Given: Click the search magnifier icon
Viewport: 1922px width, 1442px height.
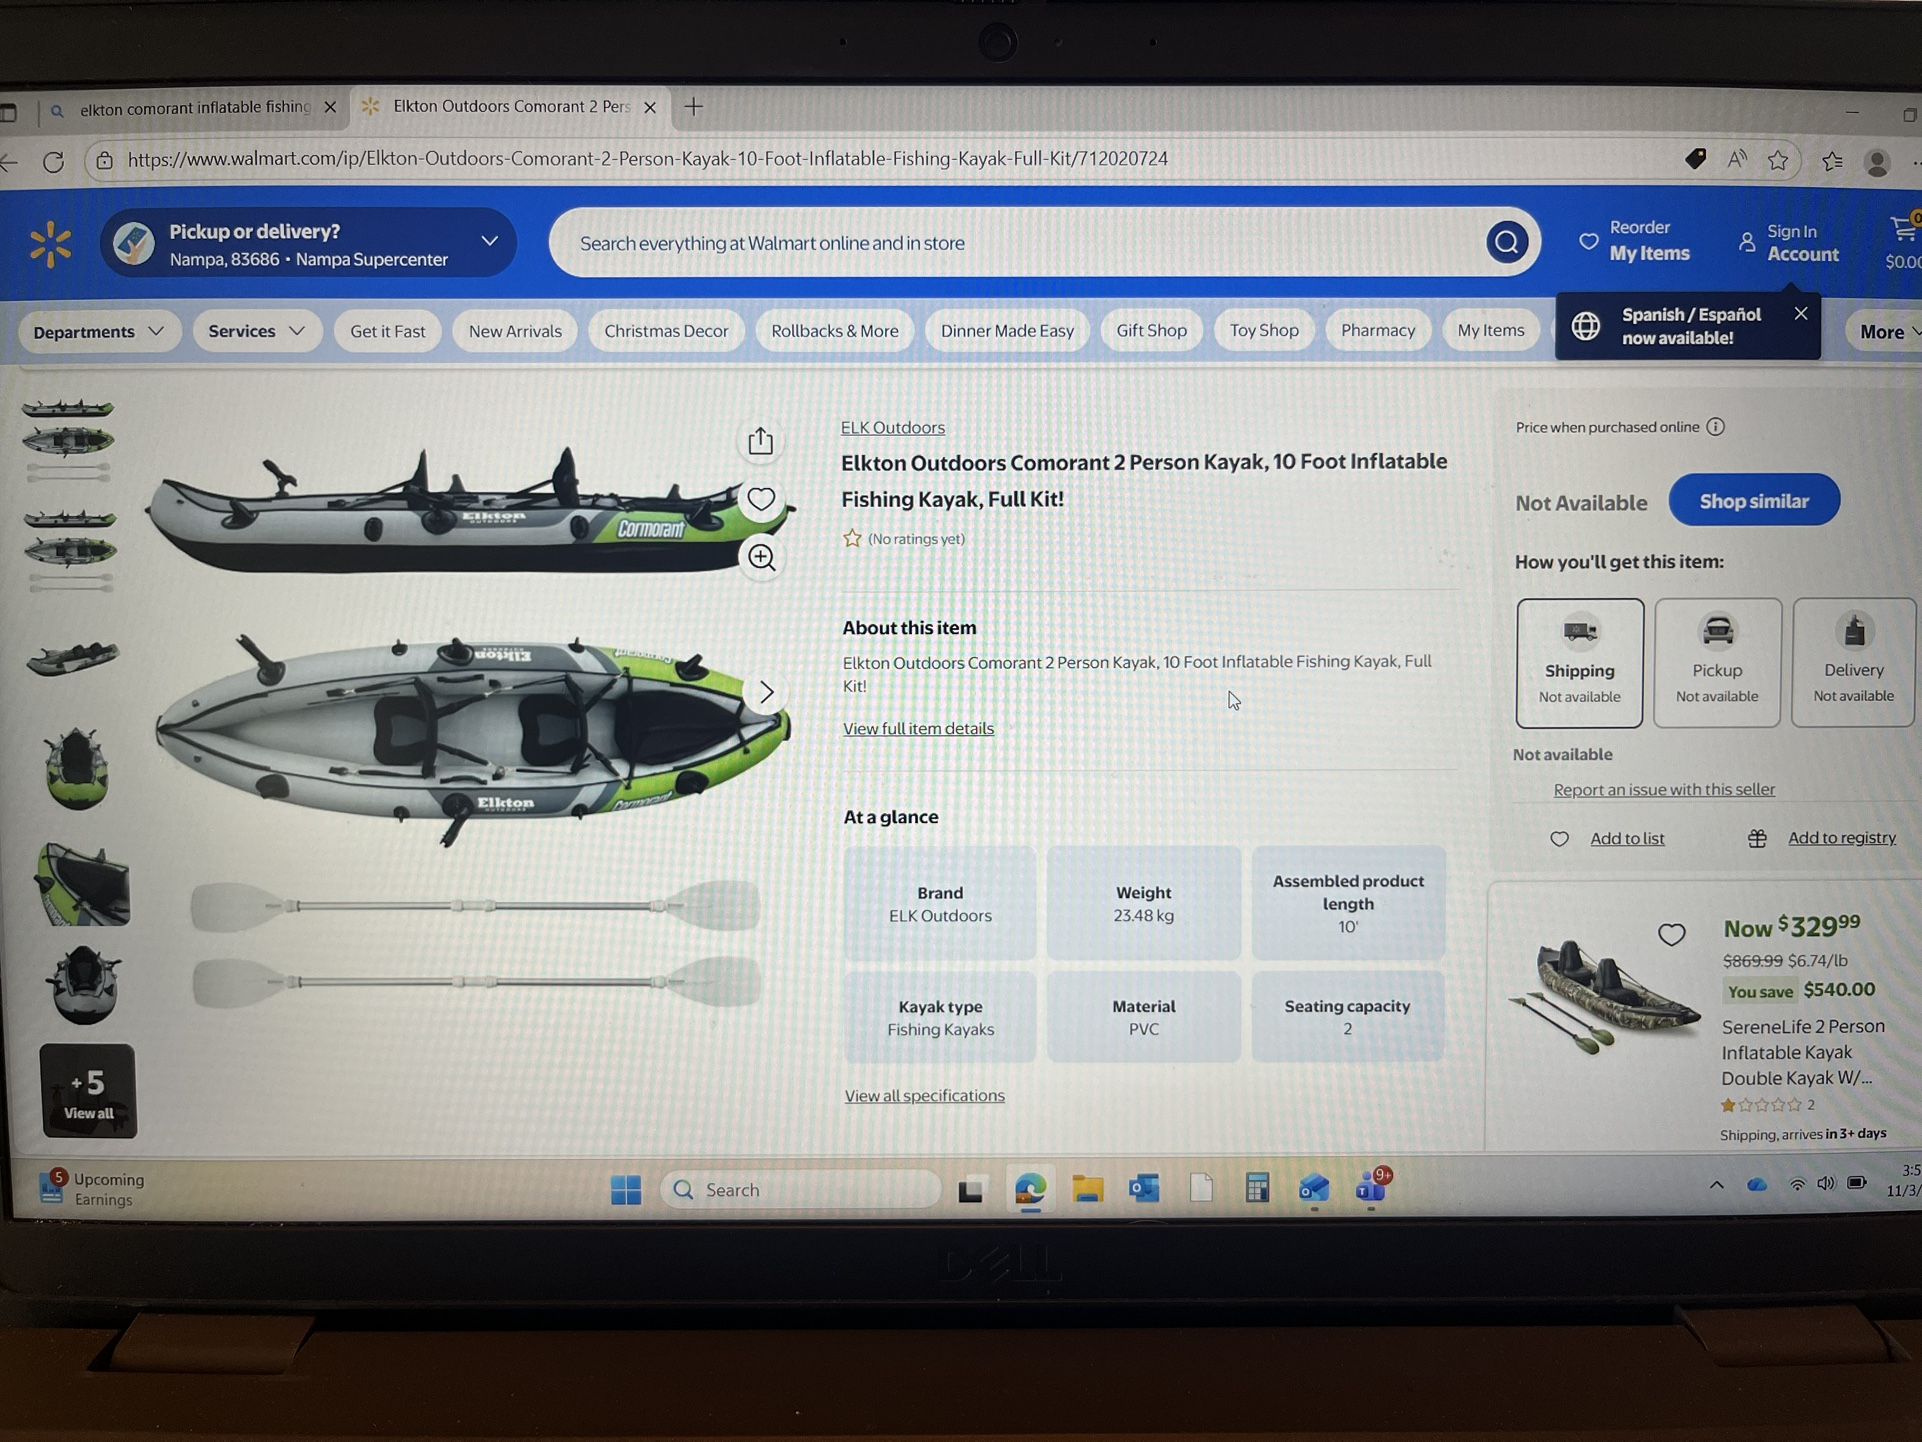Looking at the screenshot, I should (x=1508, y=242).
